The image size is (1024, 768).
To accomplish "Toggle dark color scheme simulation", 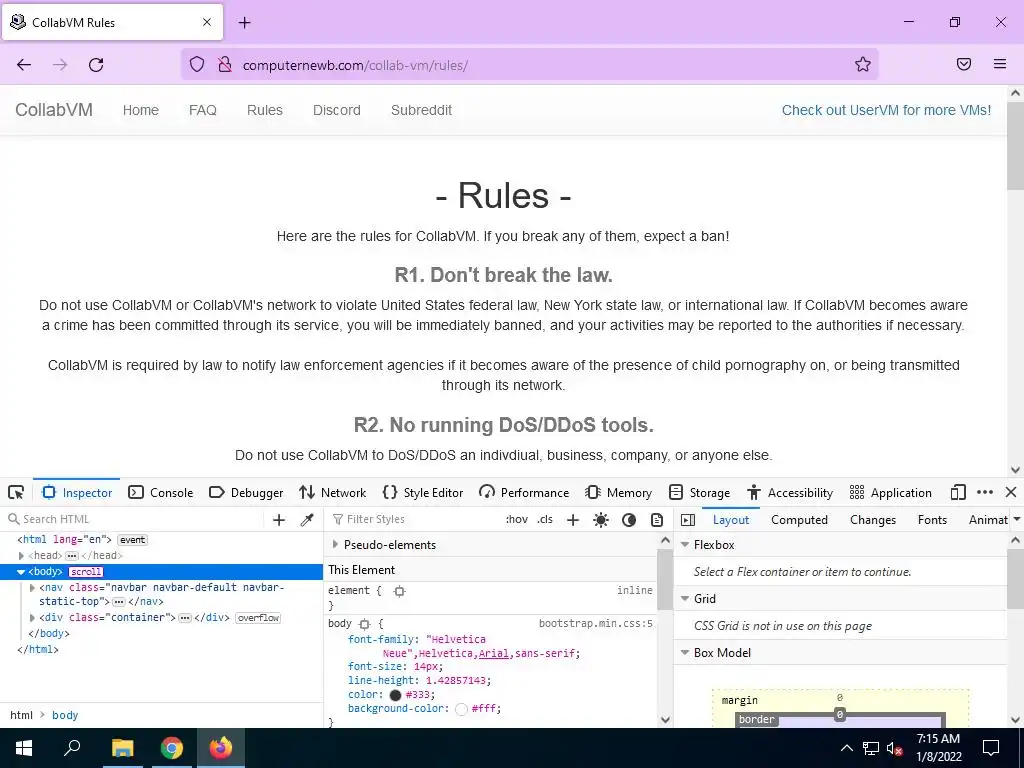I will click(629, 520).
